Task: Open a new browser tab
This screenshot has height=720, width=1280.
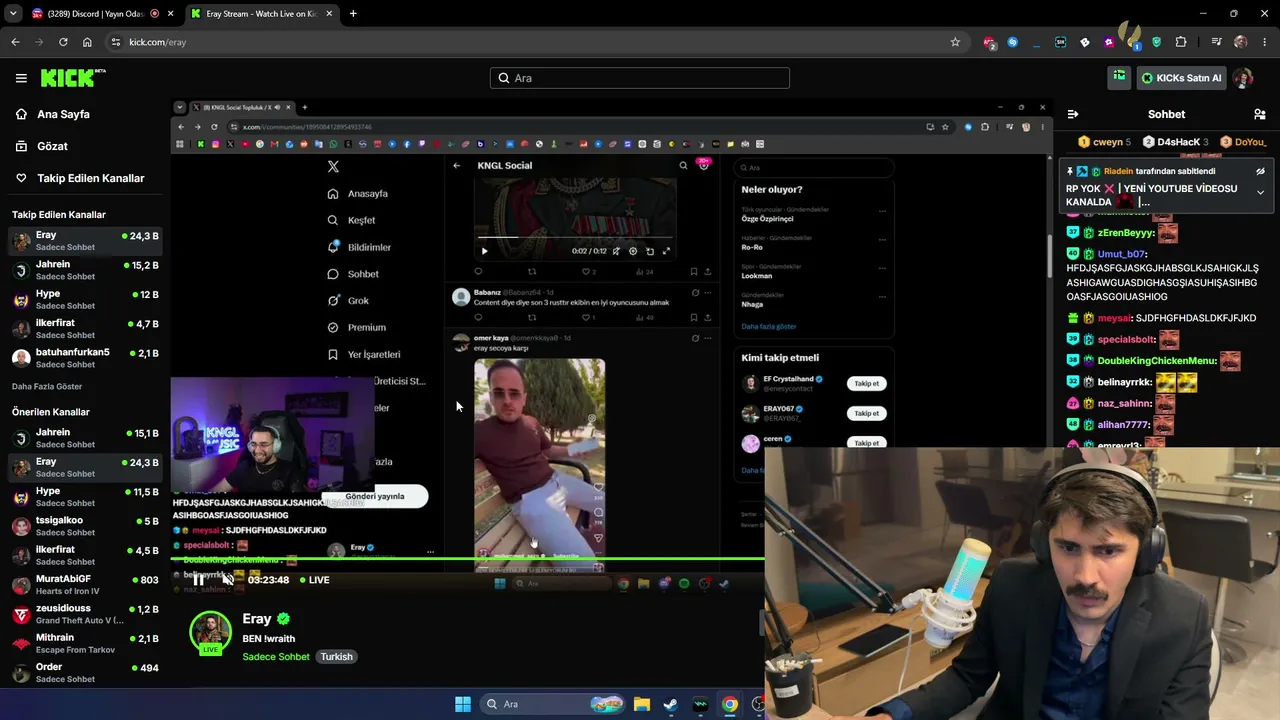Action: [x=353, y=14]
